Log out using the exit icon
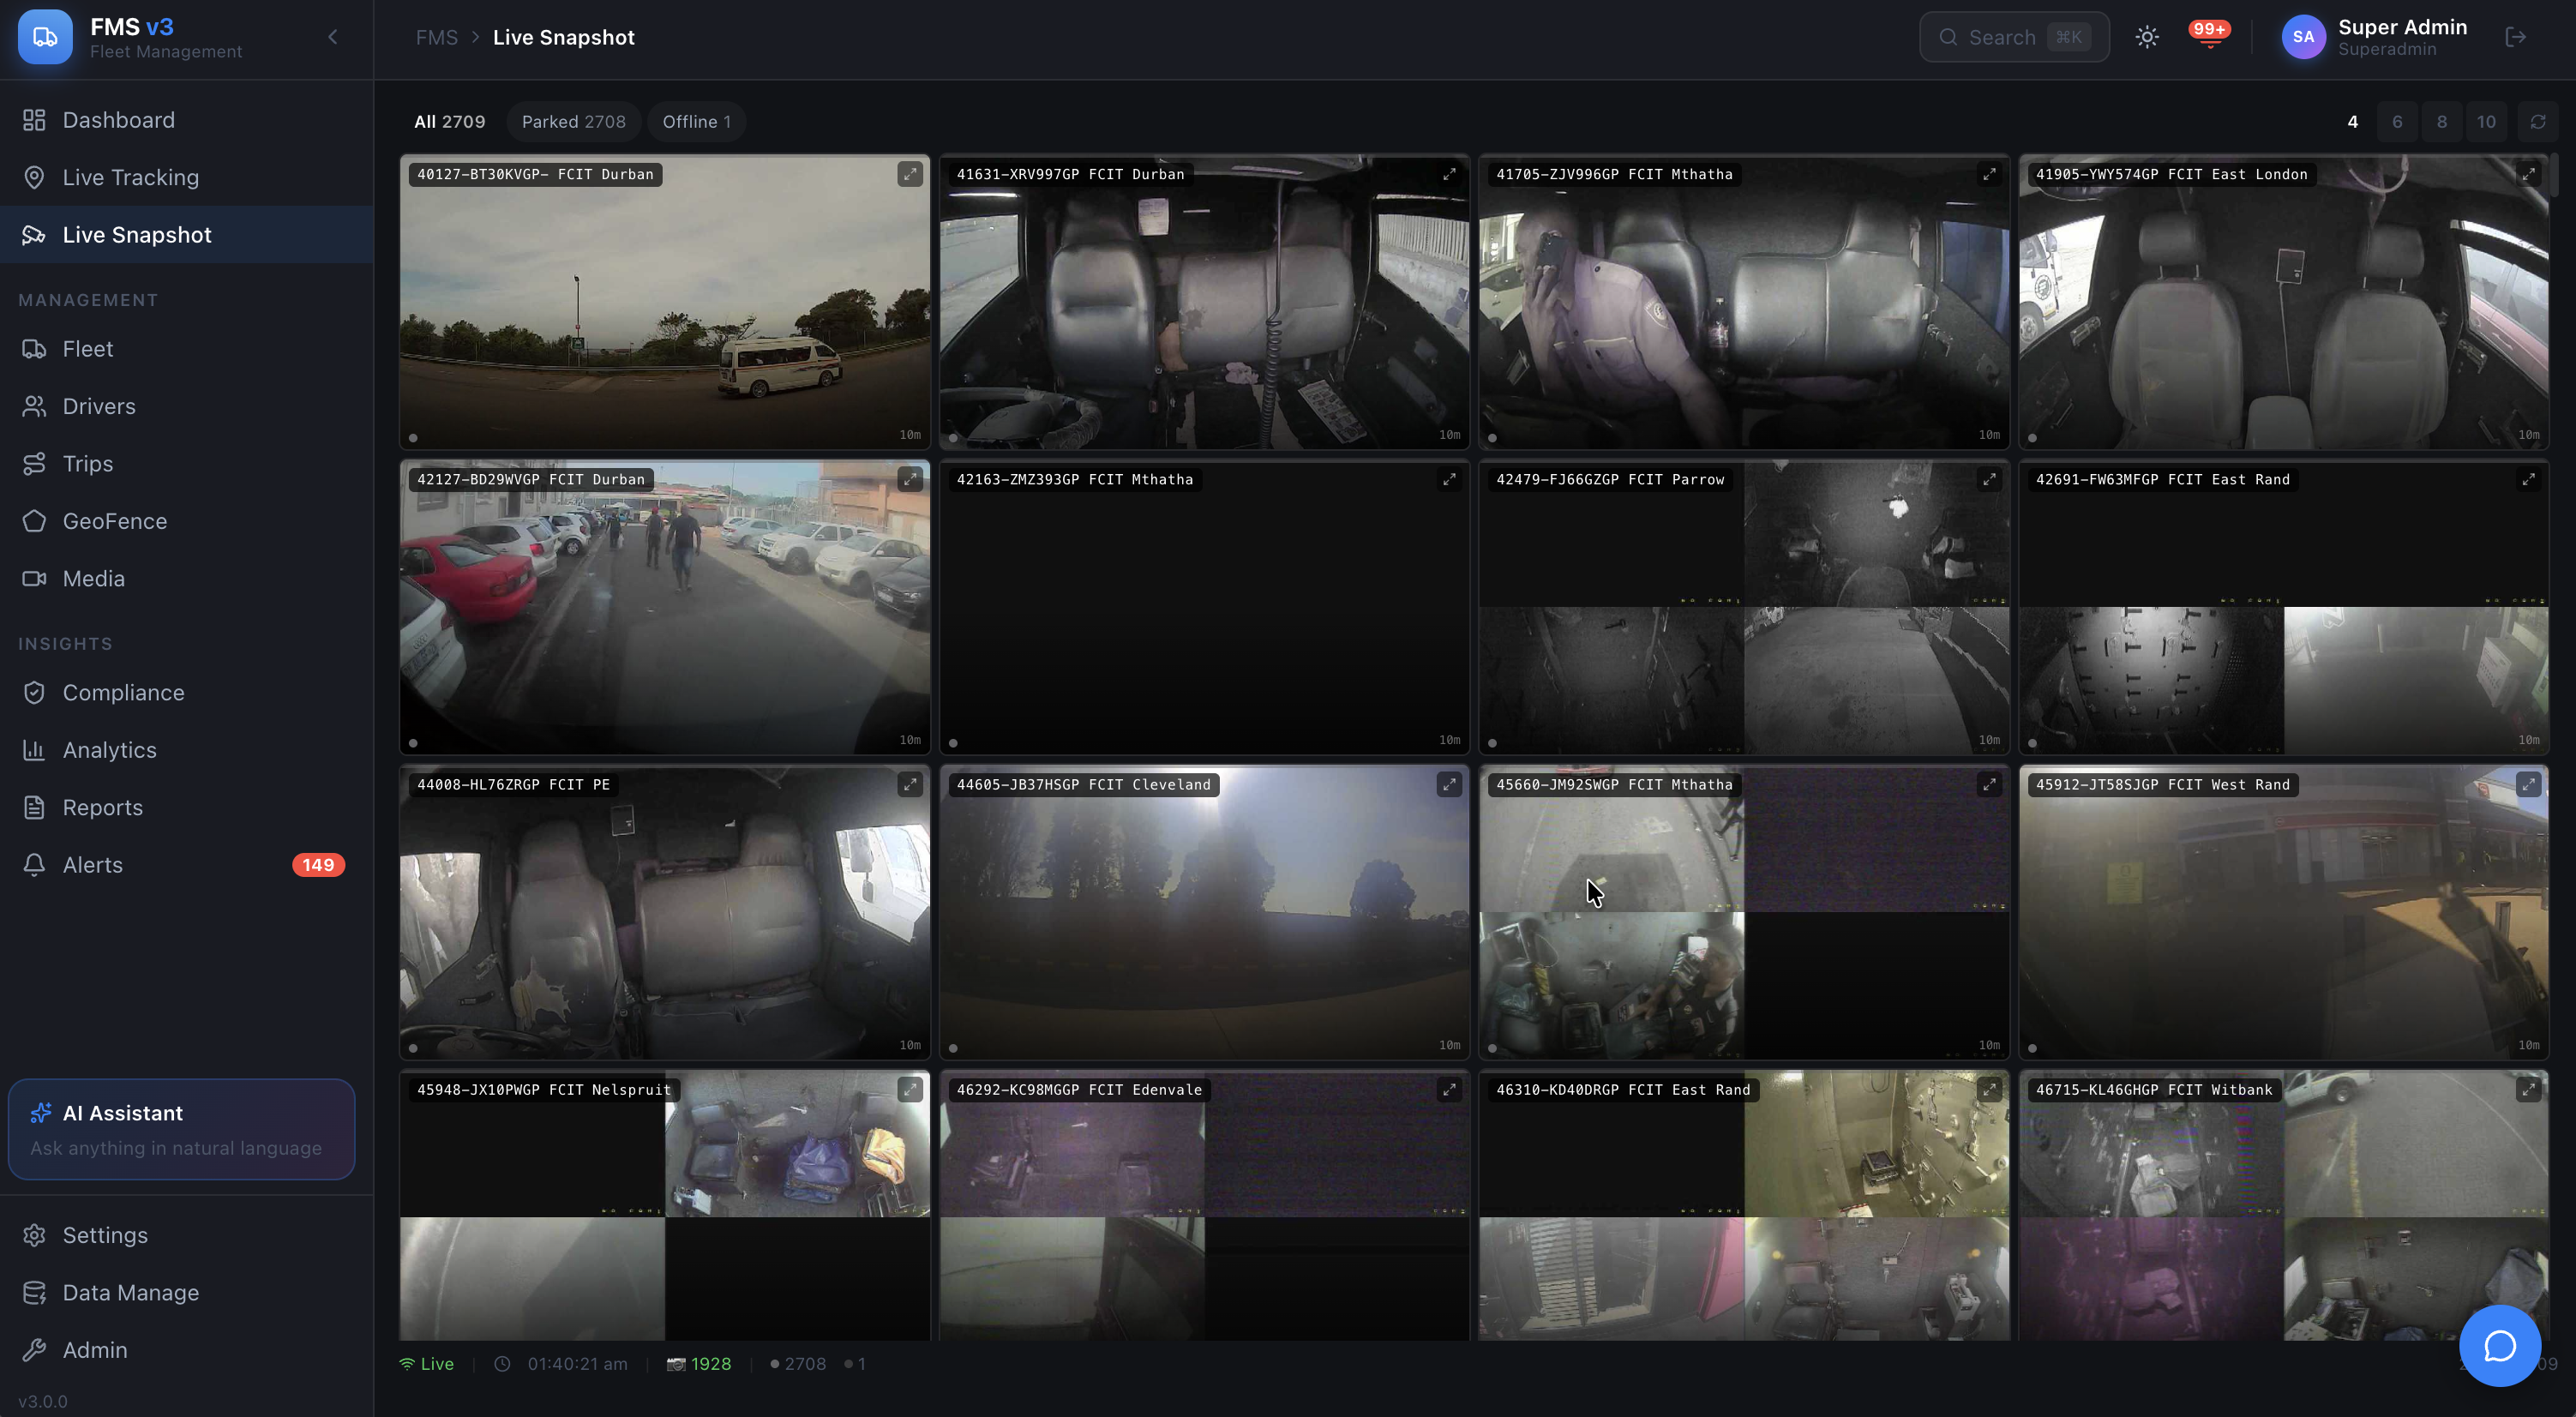 [x=2516, y=37]
